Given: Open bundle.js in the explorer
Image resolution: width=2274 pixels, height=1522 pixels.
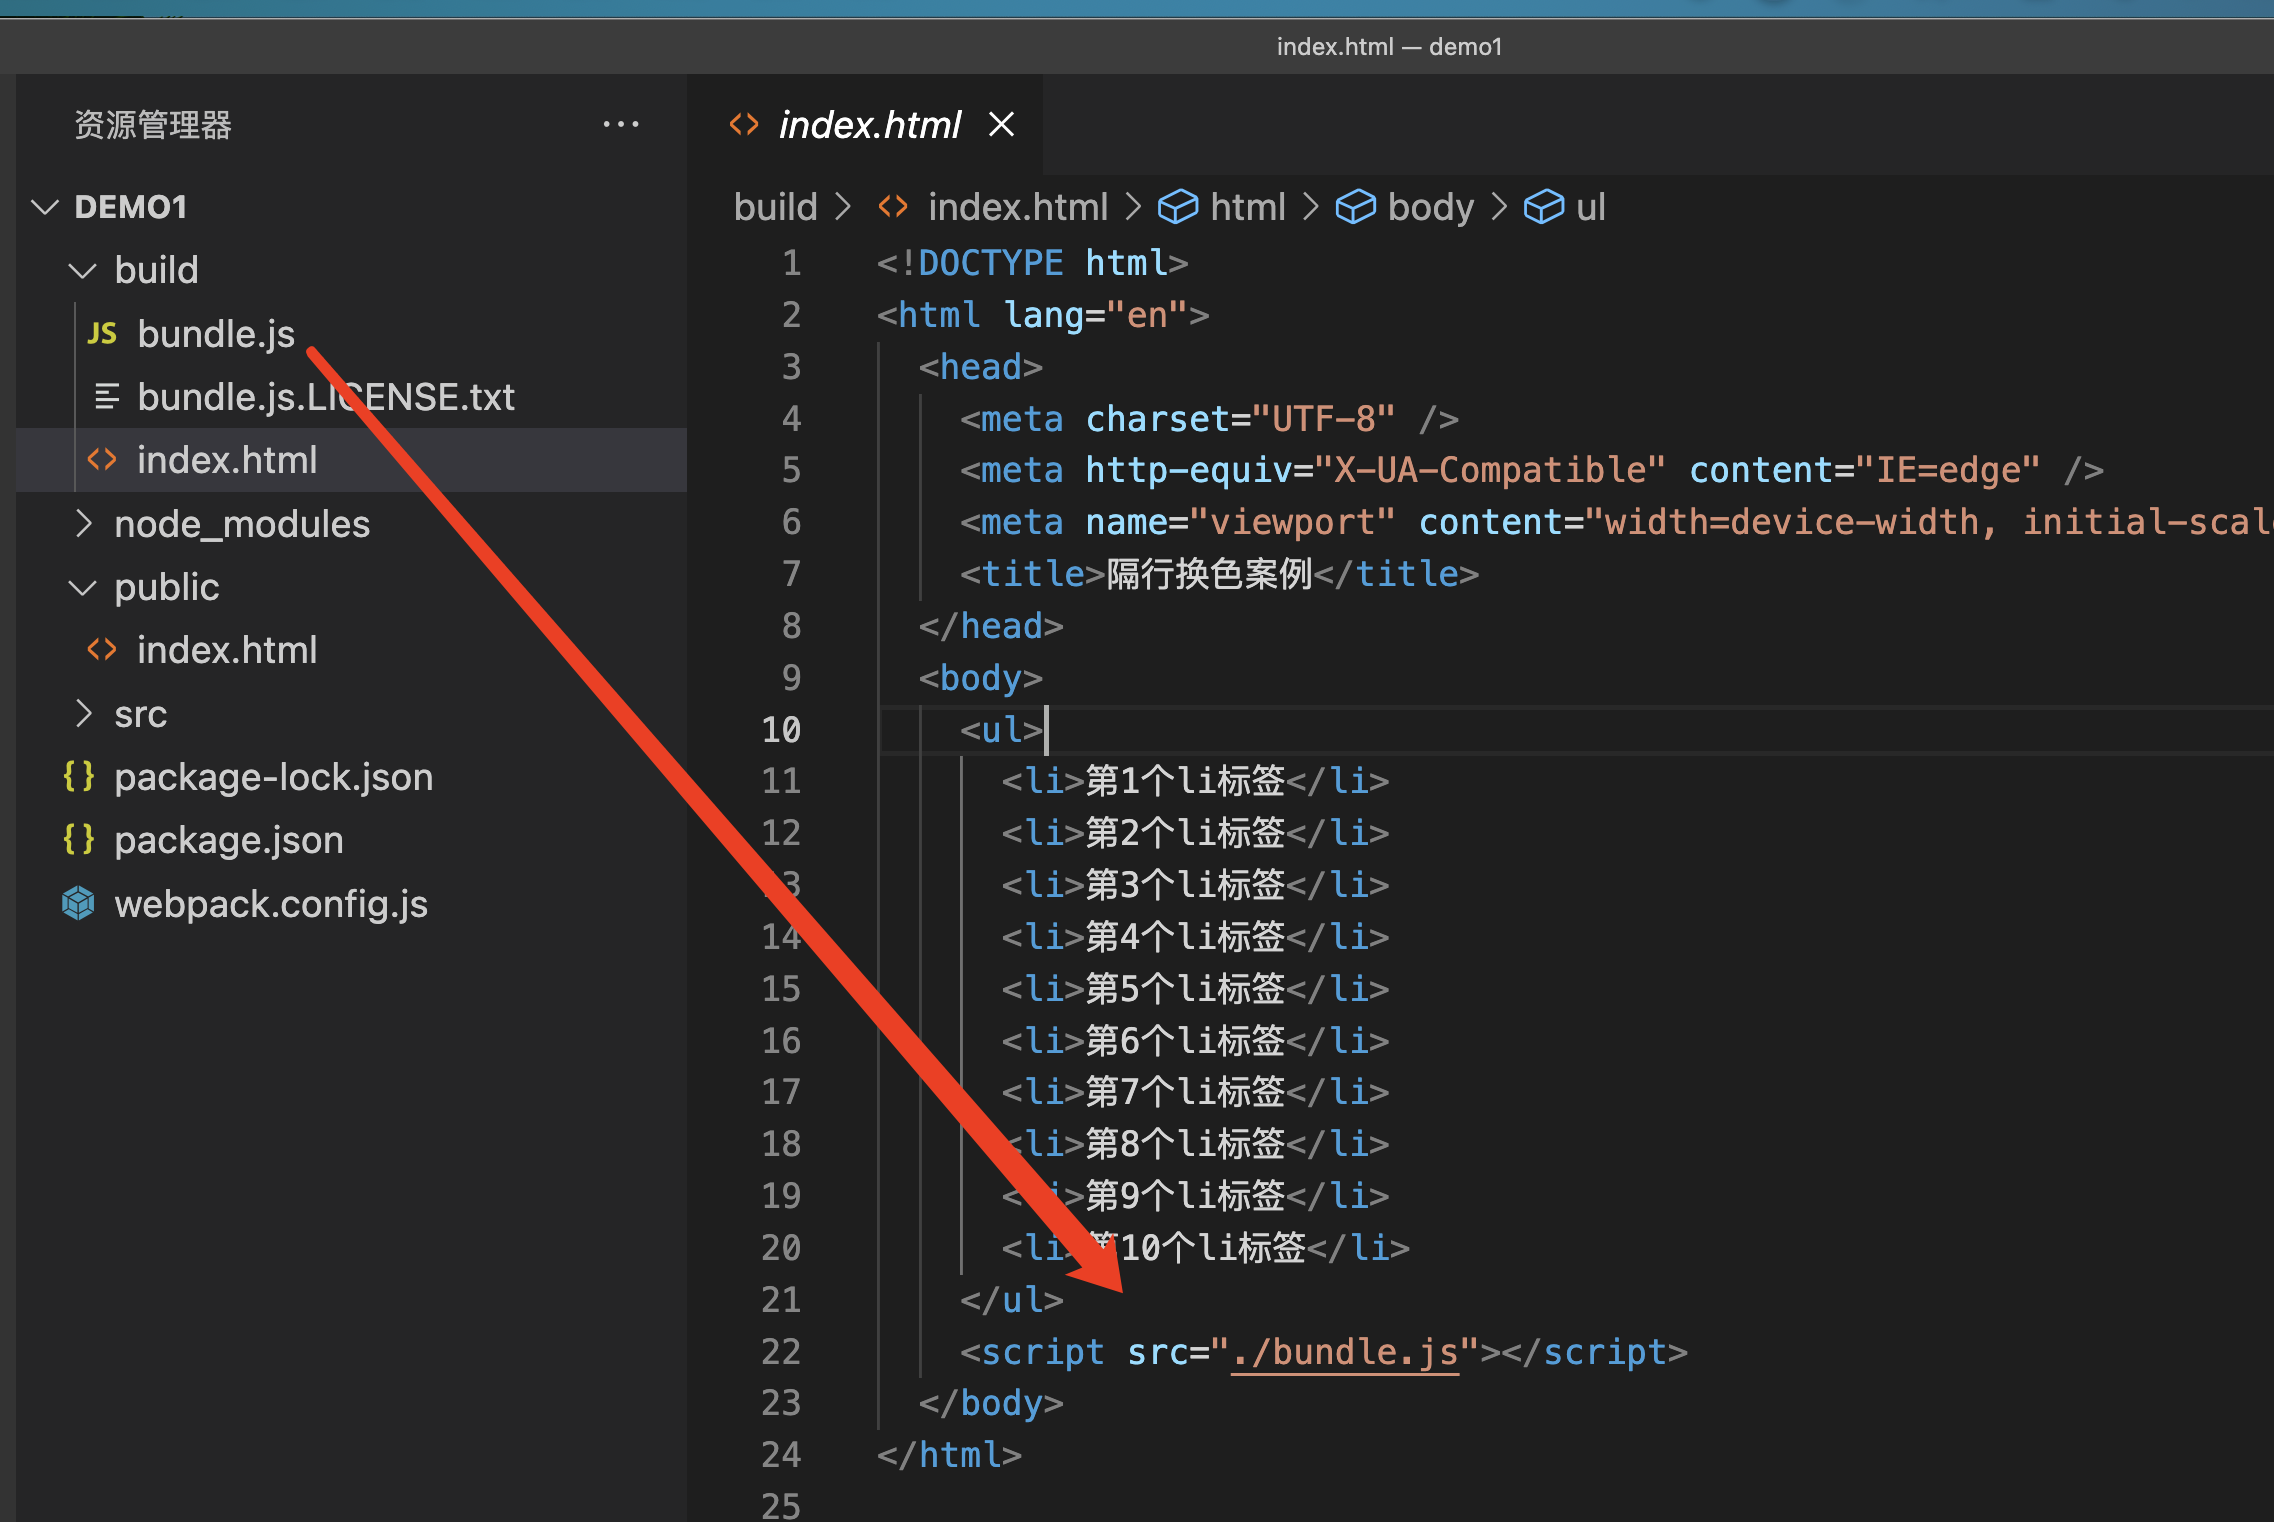Looking at the screenshot, I should tap(216, 333).
